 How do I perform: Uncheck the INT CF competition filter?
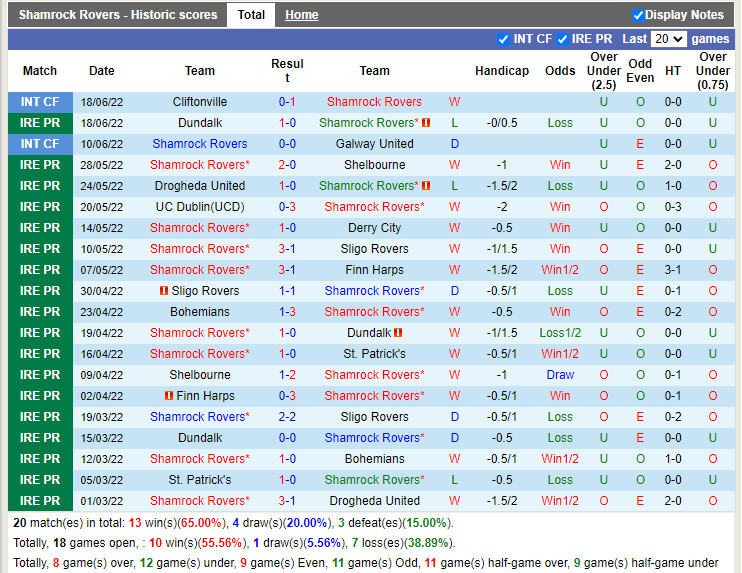coord(504,39)
